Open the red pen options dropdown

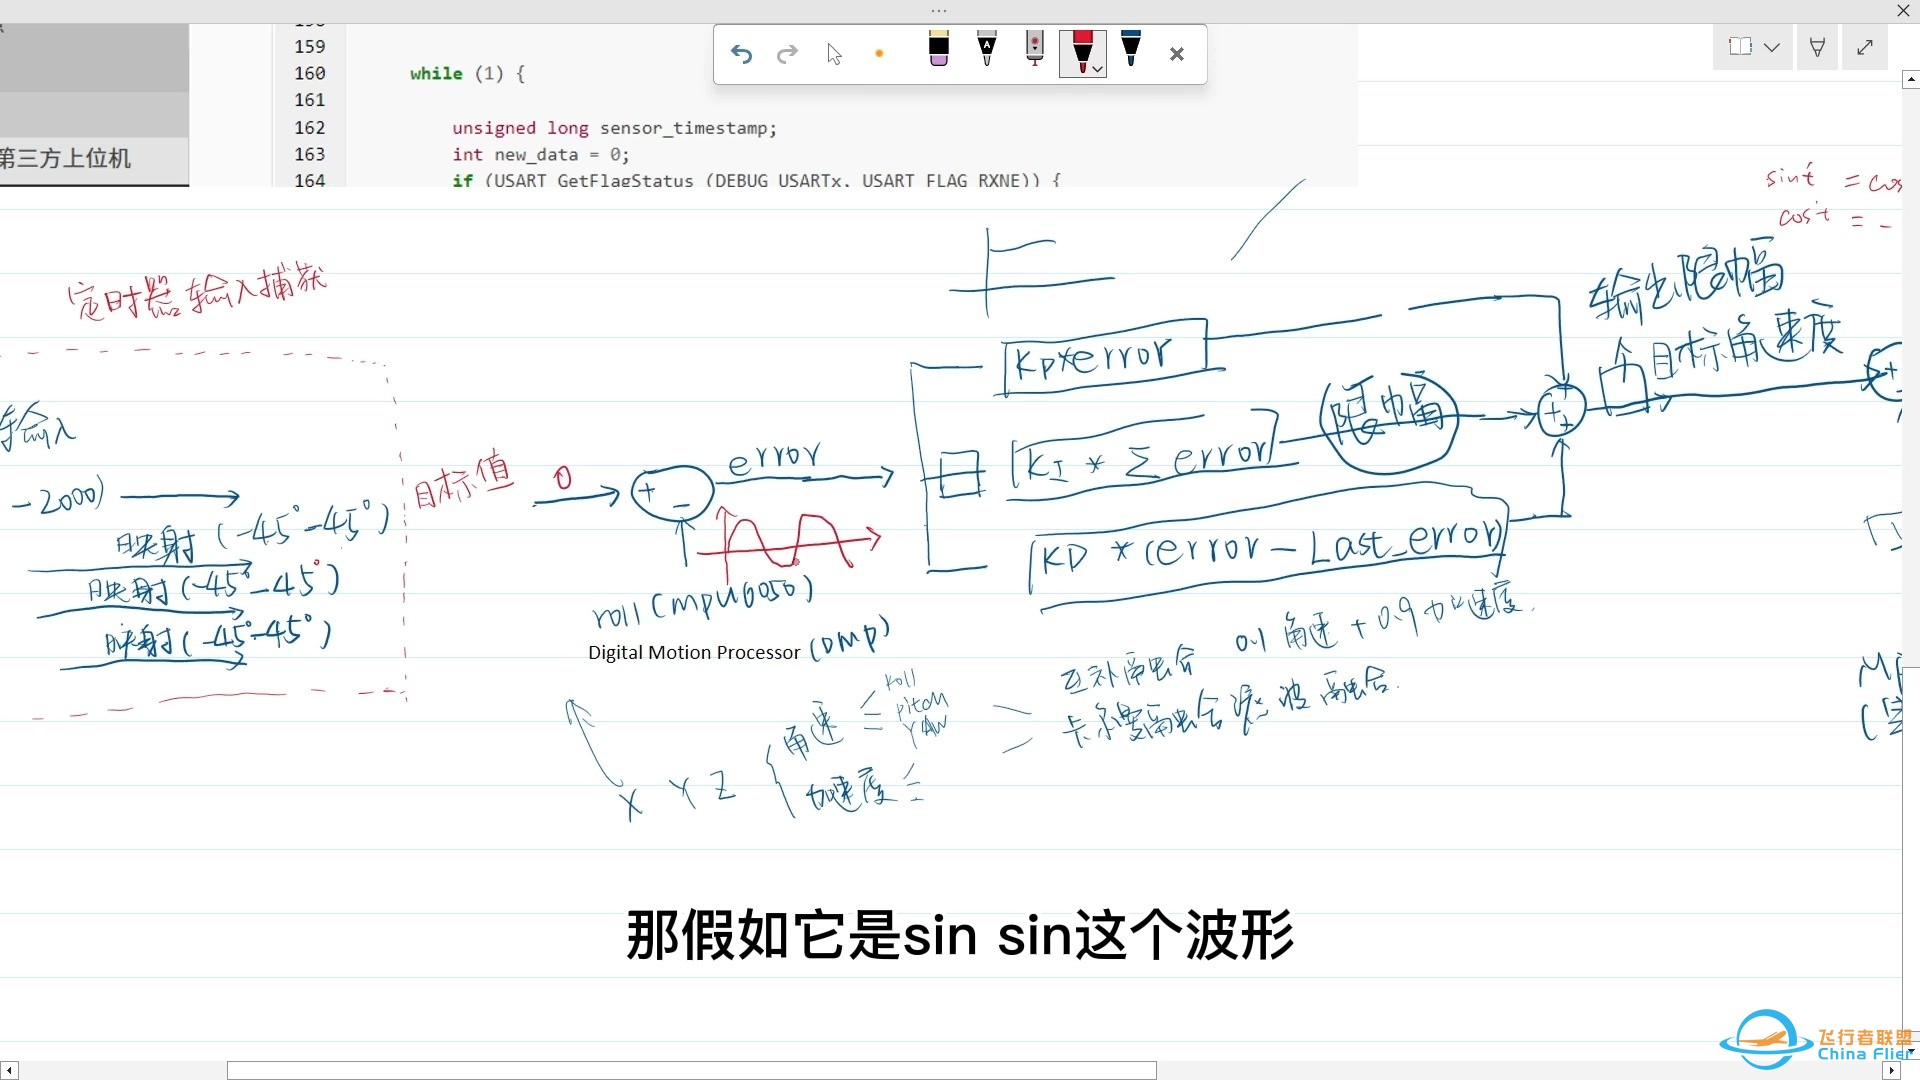tap(1098, 69)
